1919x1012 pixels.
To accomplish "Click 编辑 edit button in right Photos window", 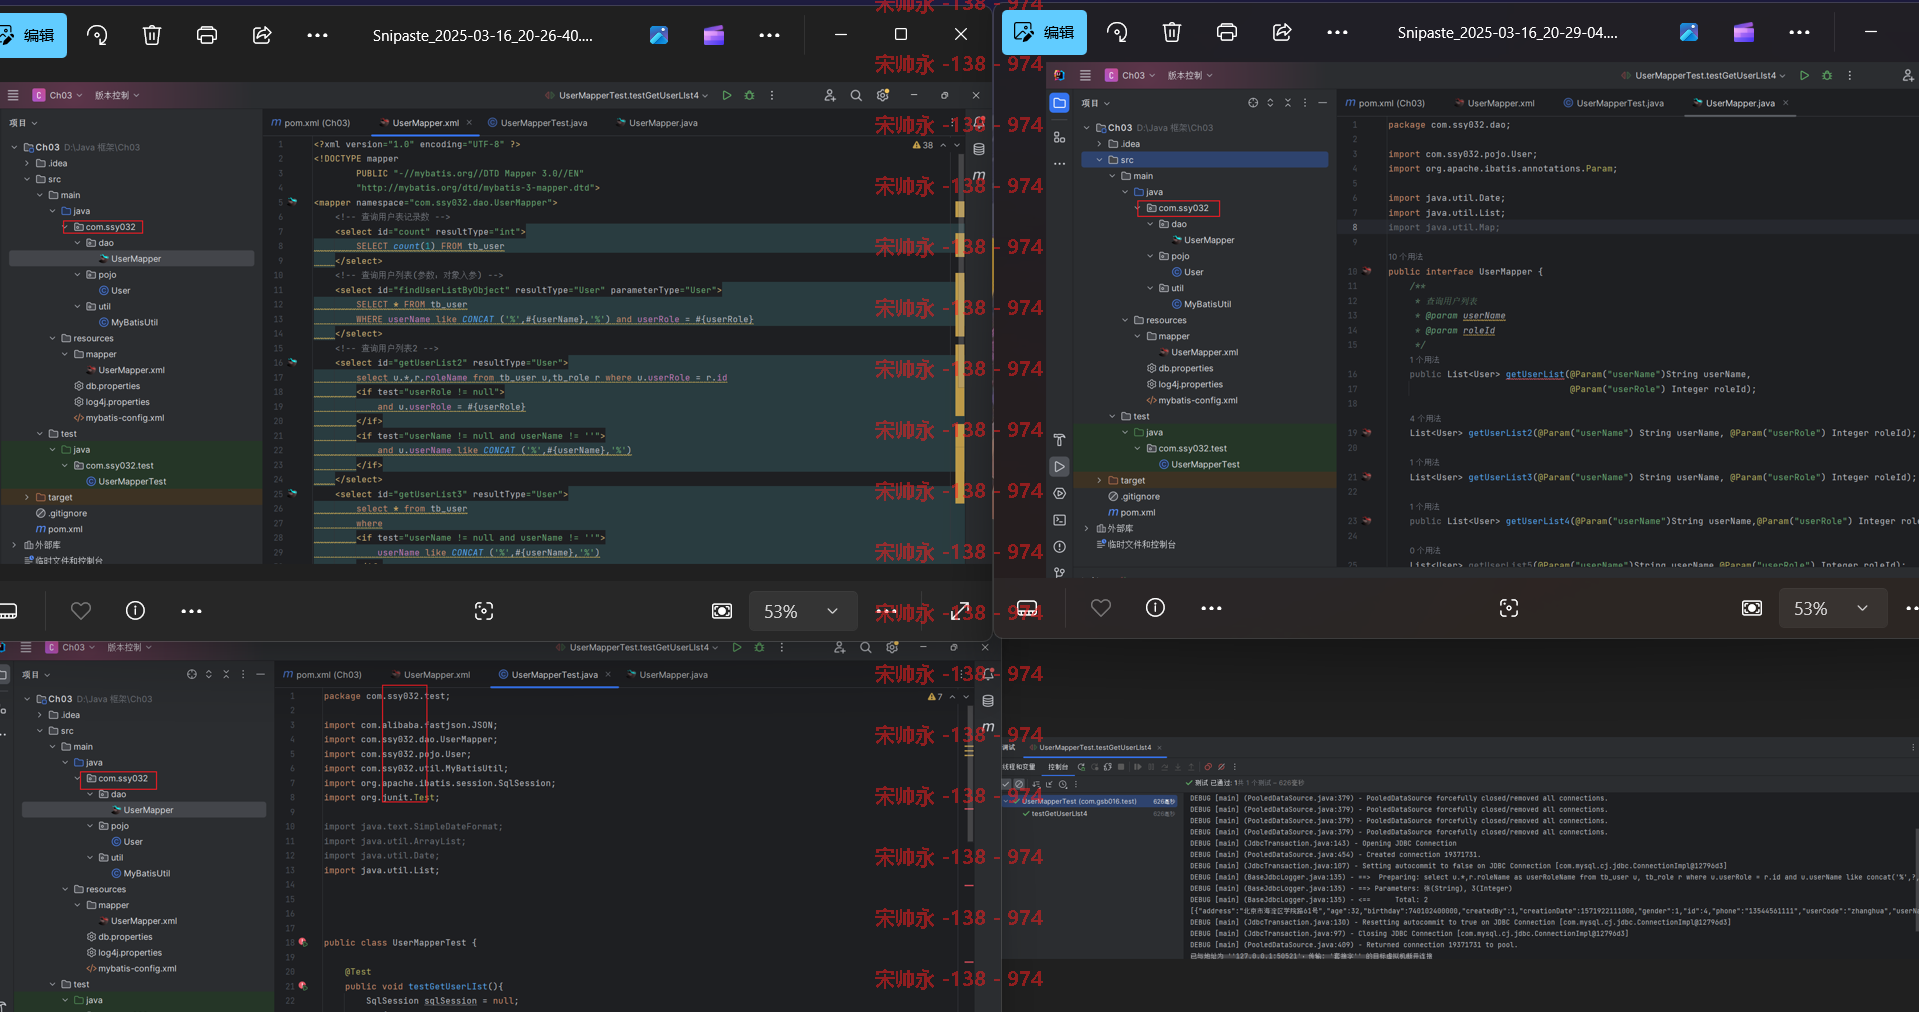I will (1044, 33).
